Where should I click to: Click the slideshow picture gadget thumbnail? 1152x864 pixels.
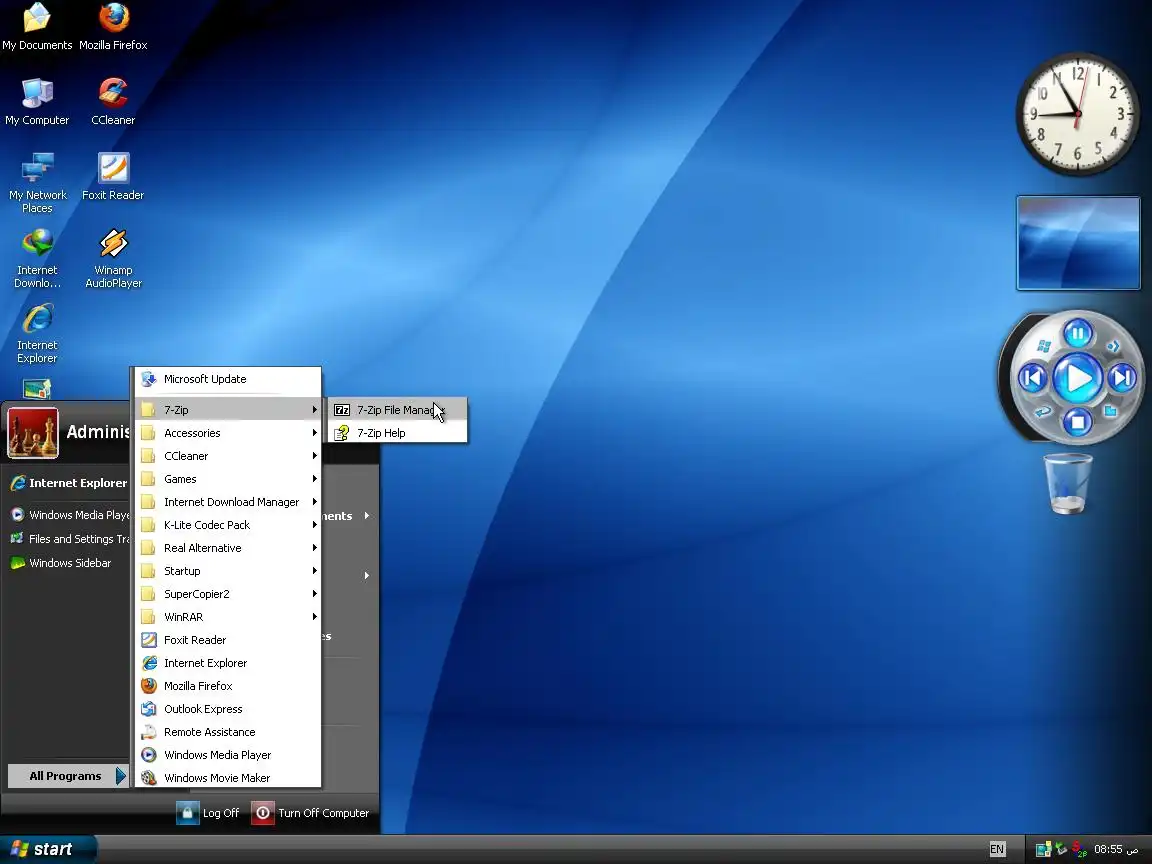1078,243
